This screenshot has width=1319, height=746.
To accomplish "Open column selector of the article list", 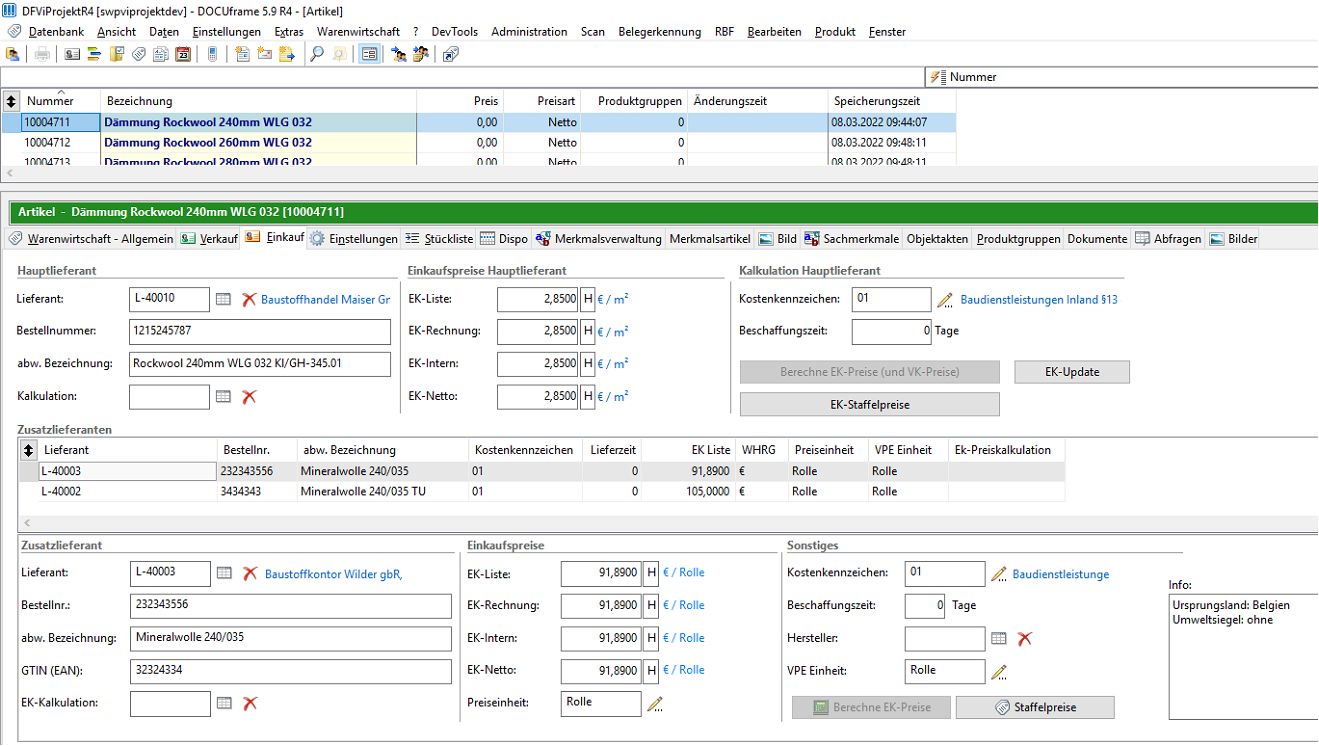I will click(x=11, y=100).
